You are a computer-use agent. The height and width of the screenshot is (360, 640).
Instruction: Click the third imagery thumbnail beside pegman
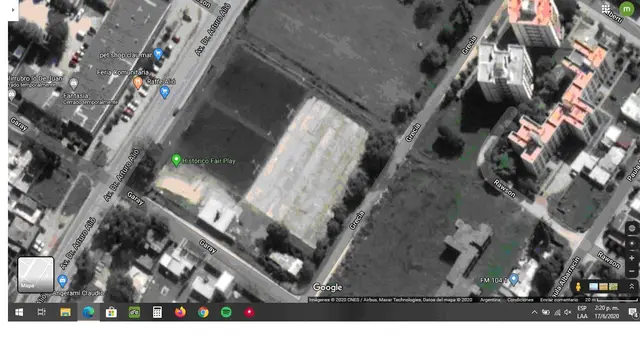pyautogui.click(x=613, y=287)
